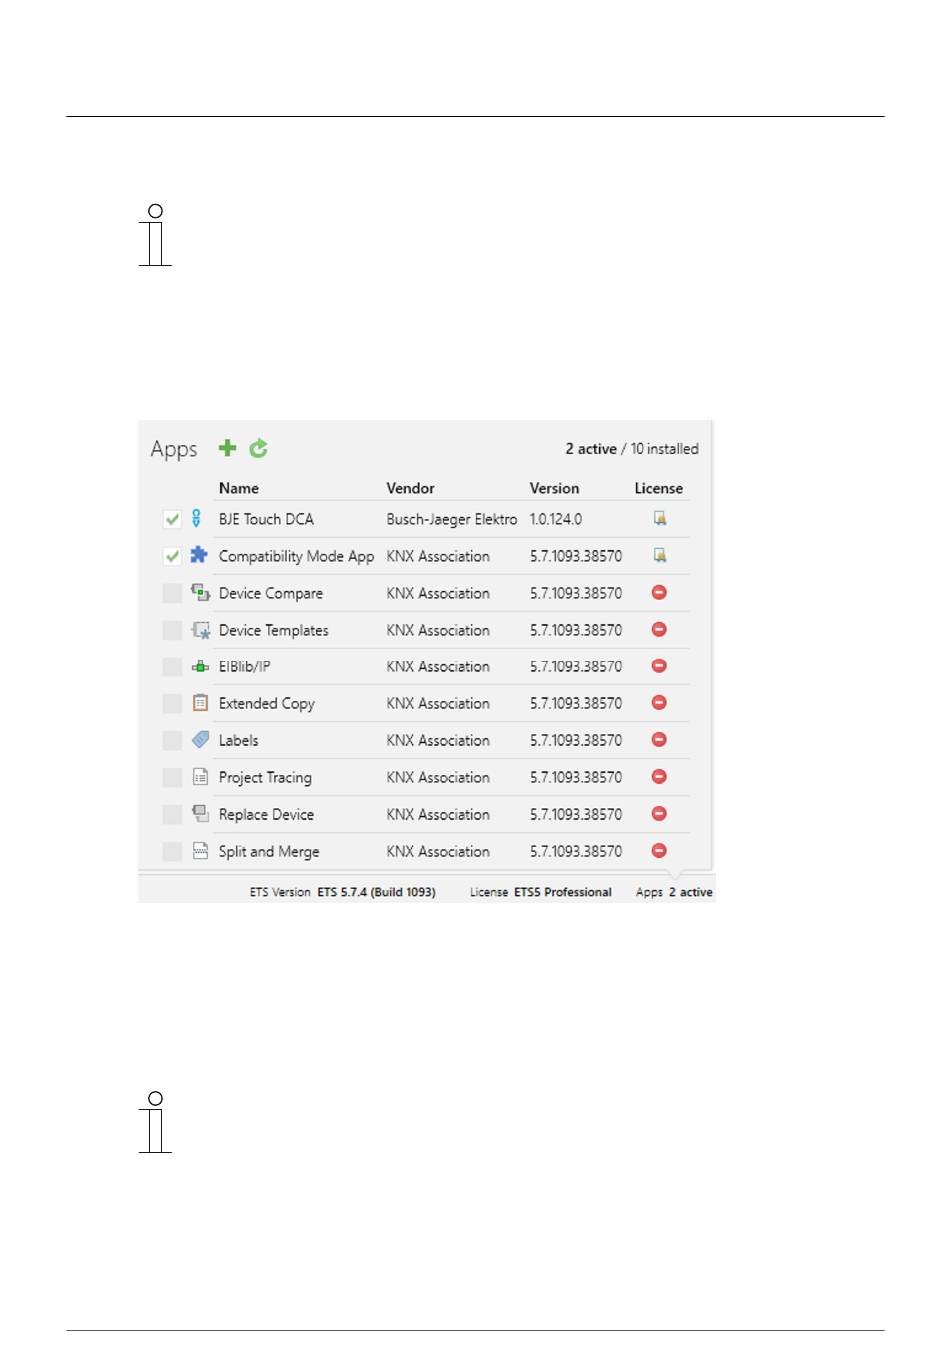Click 'Apps 2 active' in the status bar
950x1370 pixels.
(x=674, y=892)
